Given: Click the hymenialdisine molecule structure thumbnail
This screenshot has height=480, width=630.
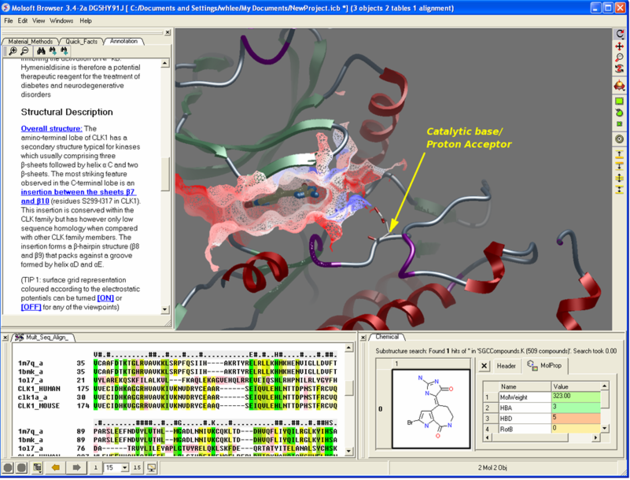Looking at the screenshot, I should coord(431,409).
